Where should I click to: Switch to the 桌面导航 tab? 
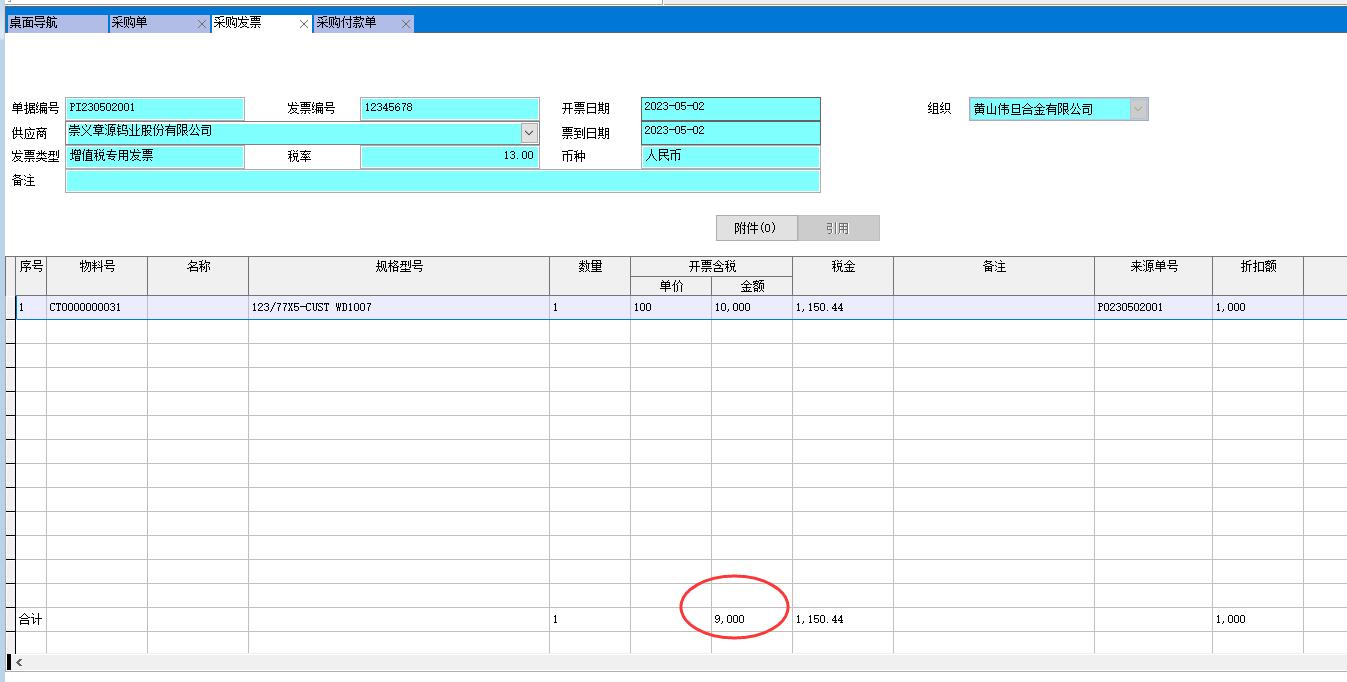point(50,23)
